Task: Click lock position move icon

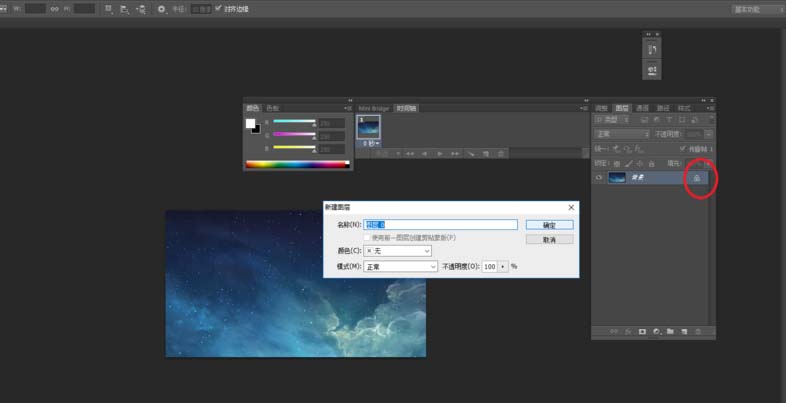Action: pos(640,164)
